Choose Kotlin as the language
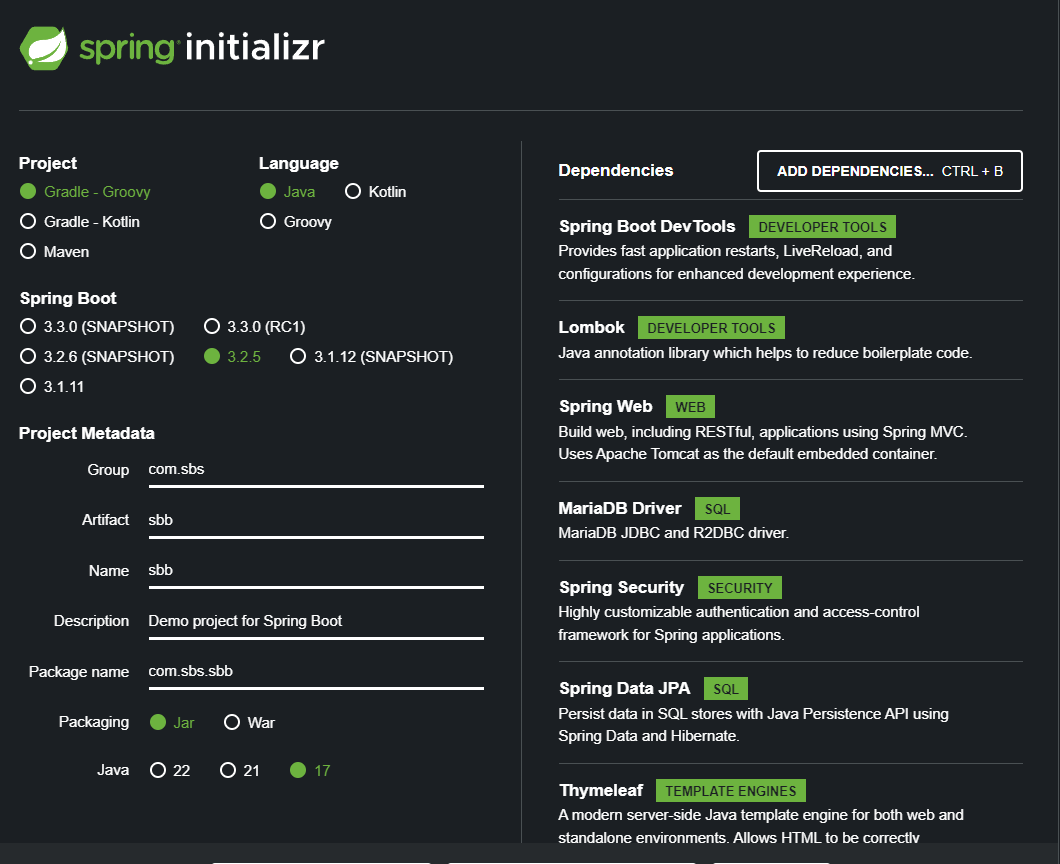Image resolution: width=1060 pixels, height=864 pixels. [x=375, y=192]
